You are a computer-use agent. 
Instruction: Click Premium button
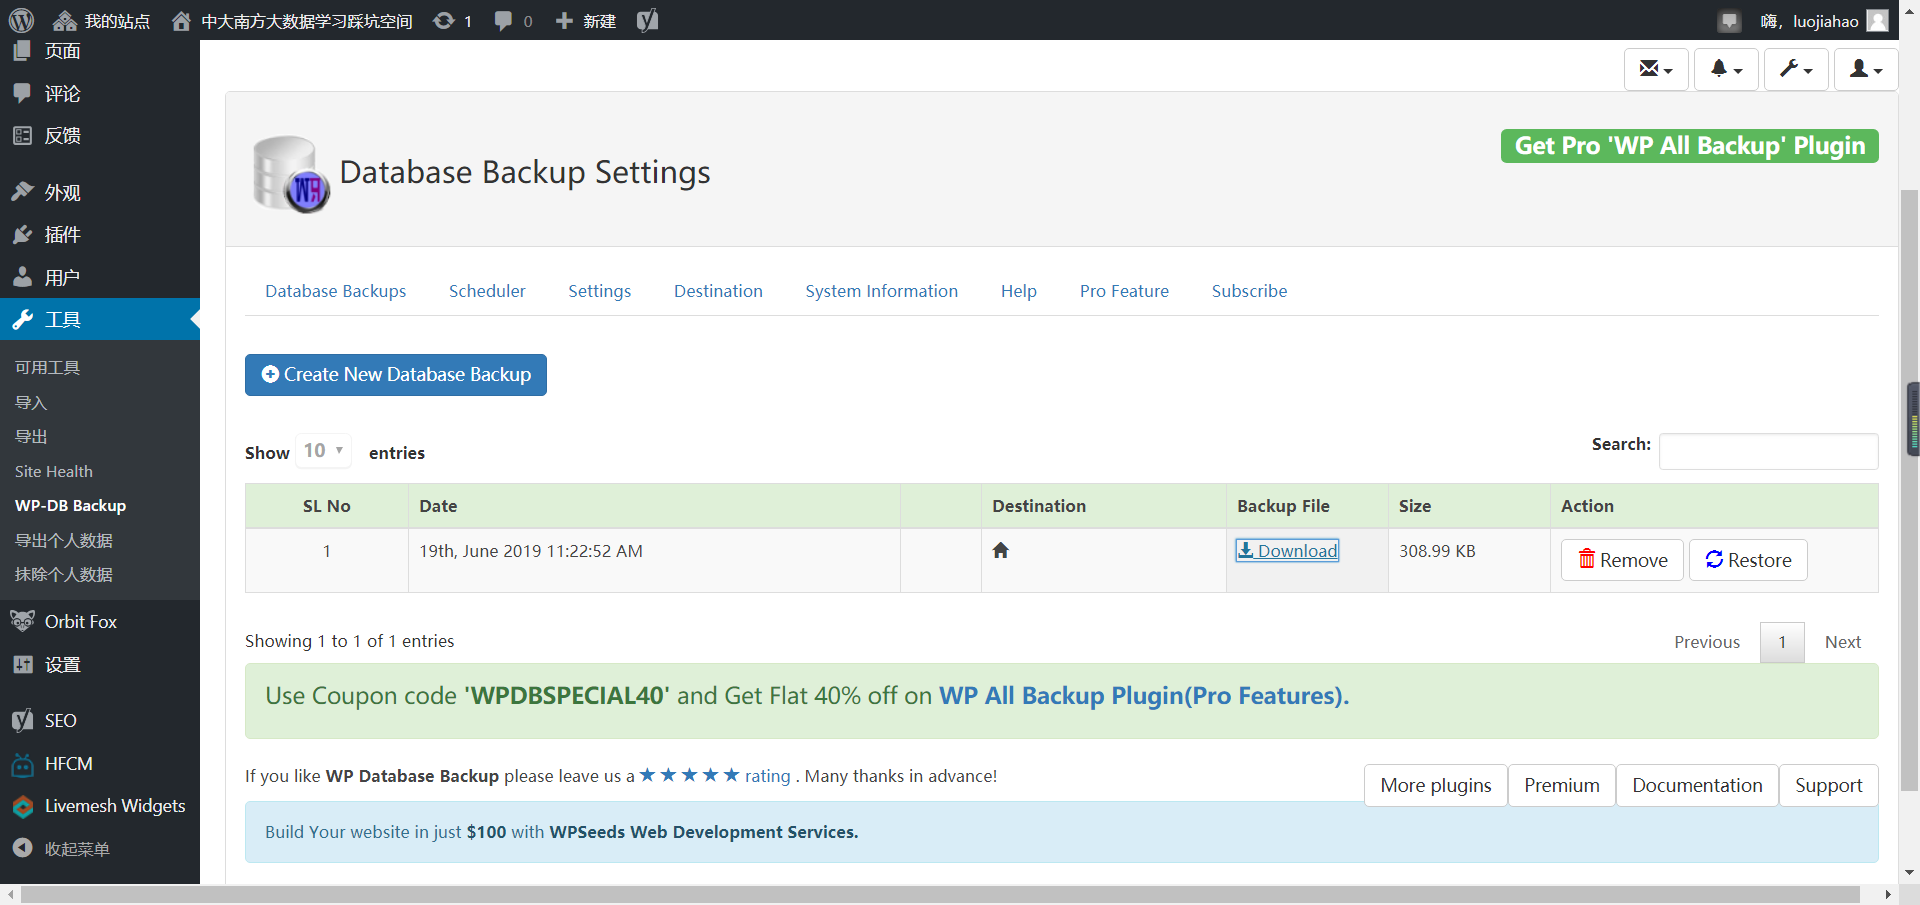pos(1562,785)
